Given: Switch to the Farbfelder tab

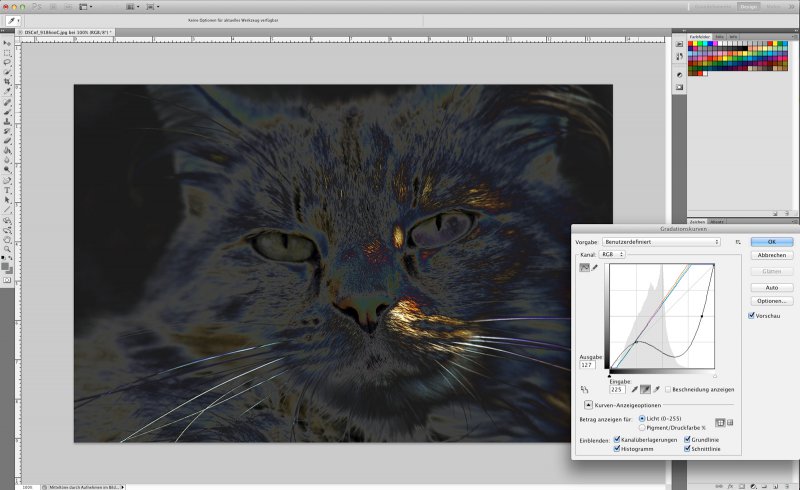Looking at the screenshot, I should pyautogui.click(x=699, y=37).
